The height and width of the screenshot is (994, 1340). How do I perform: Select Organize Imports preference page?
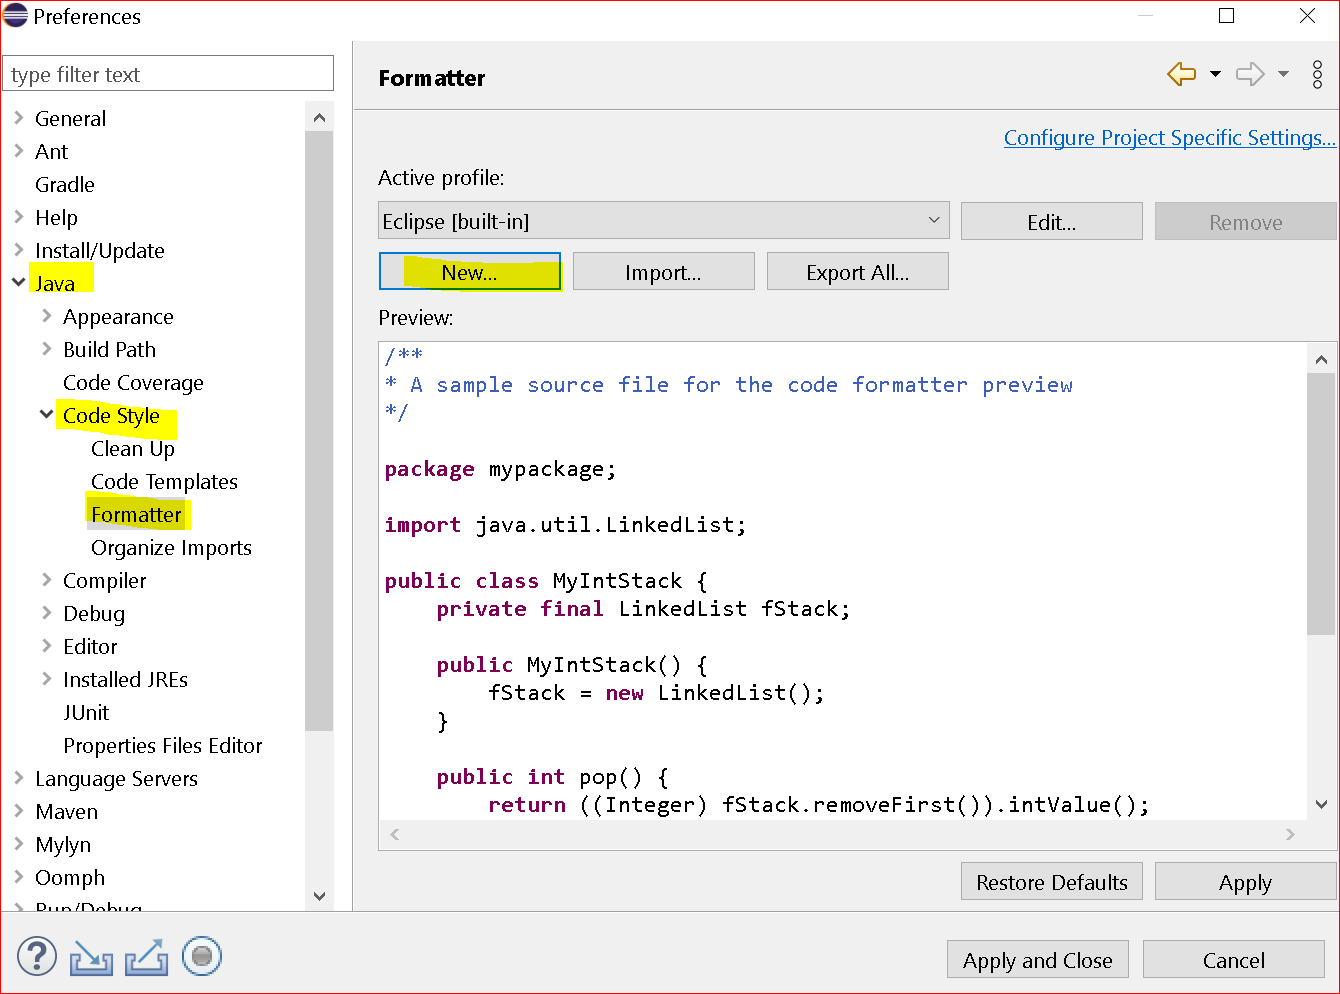coord(171,547)
